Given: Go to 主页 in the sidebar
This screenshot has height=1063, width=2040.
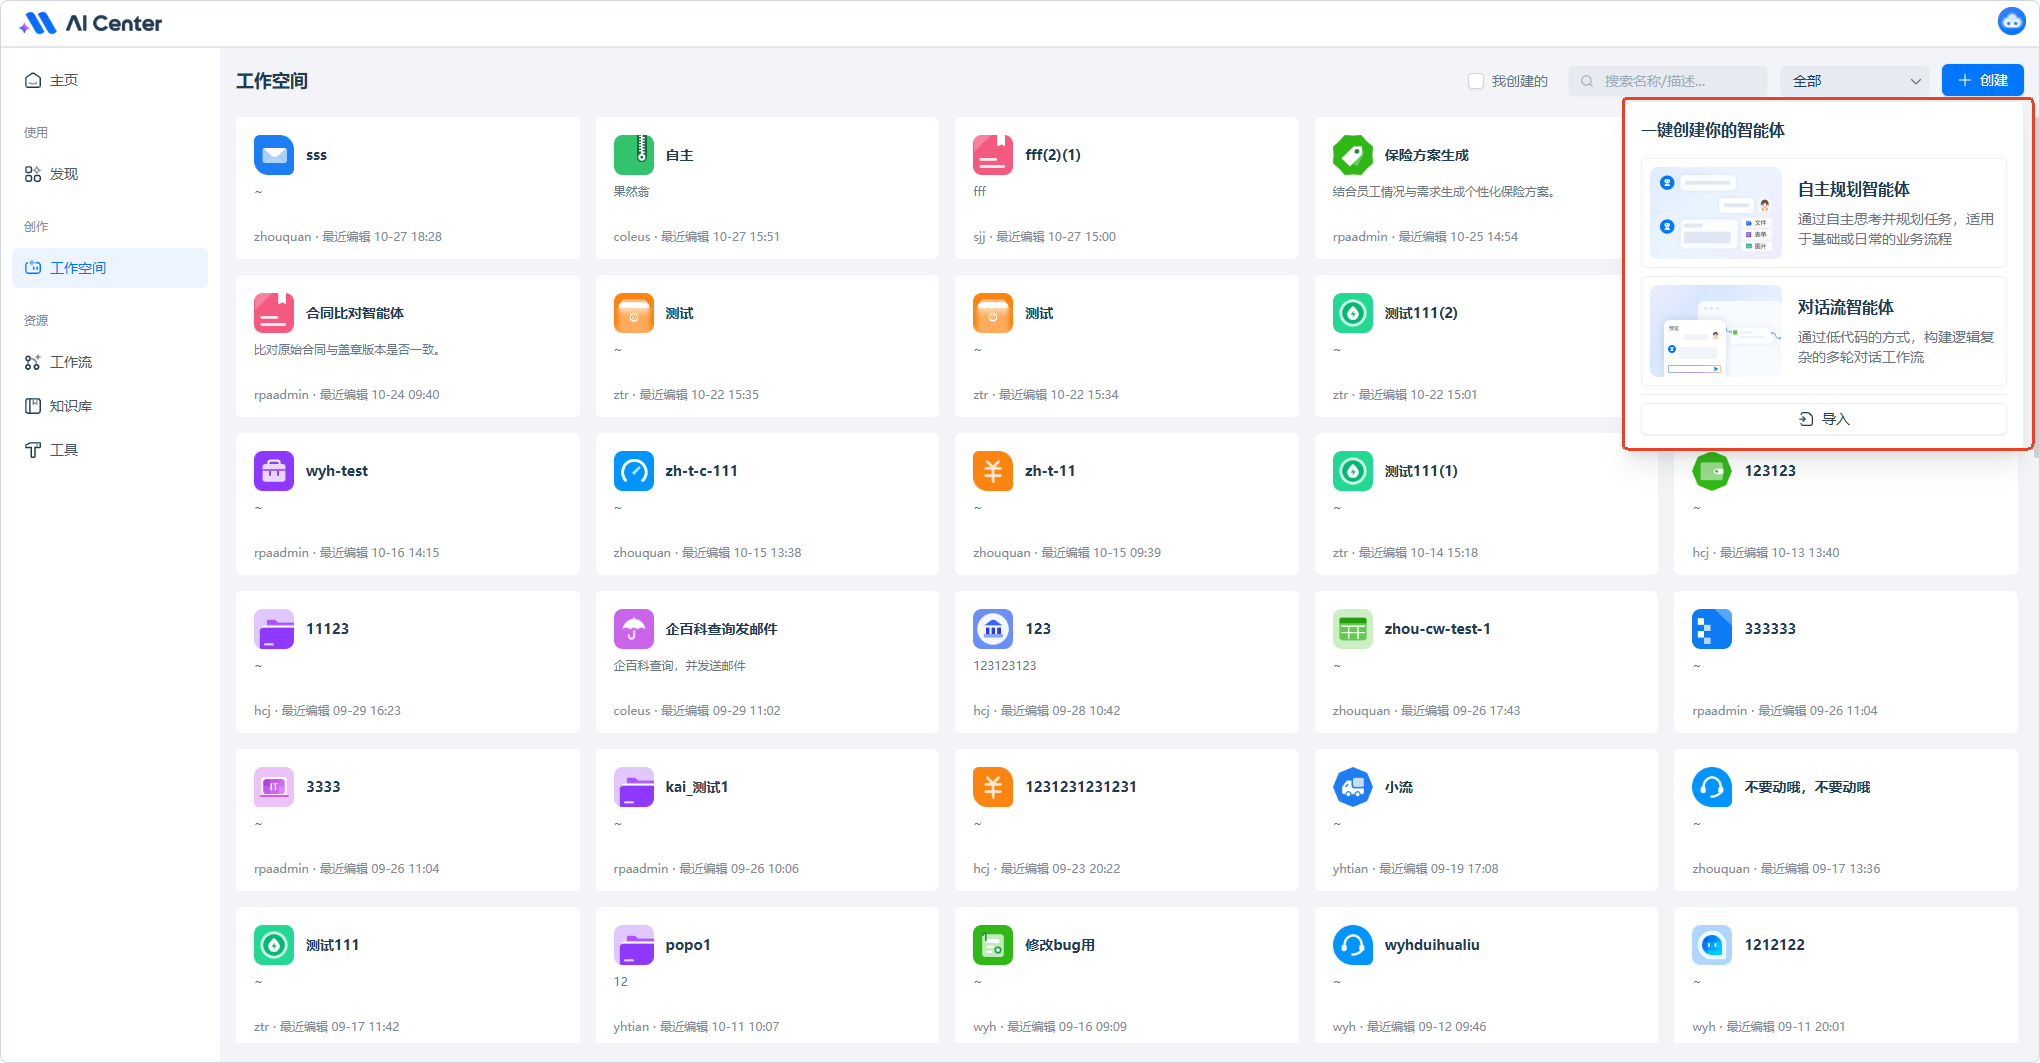Looking at the screenshot, I should pyautogui.click(x=64, y=80).
